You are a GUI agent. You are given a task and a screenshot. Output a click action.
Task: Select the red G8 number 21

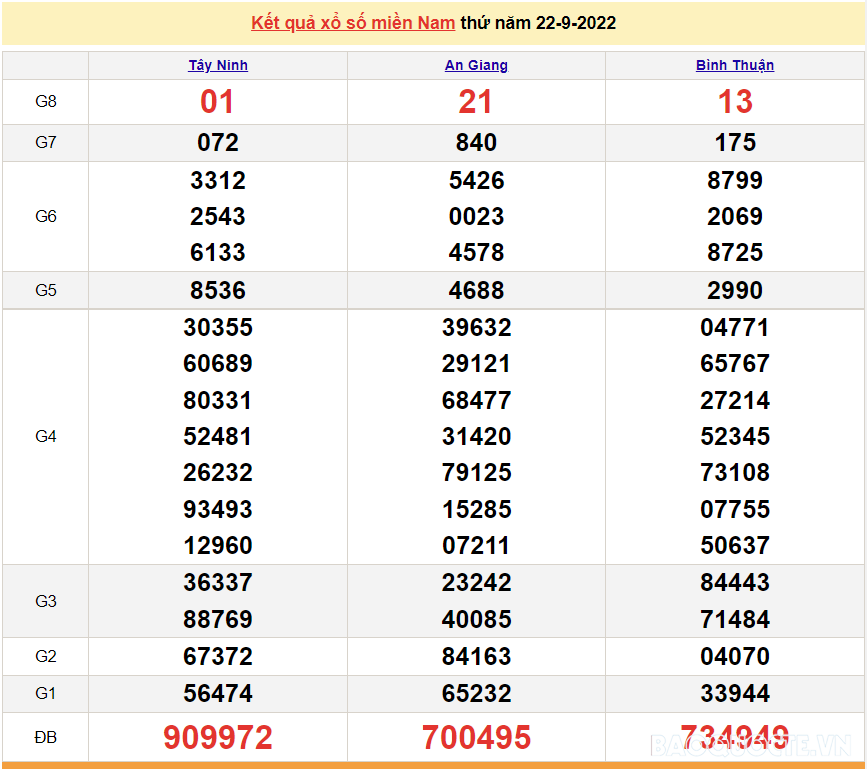point(476,102)
